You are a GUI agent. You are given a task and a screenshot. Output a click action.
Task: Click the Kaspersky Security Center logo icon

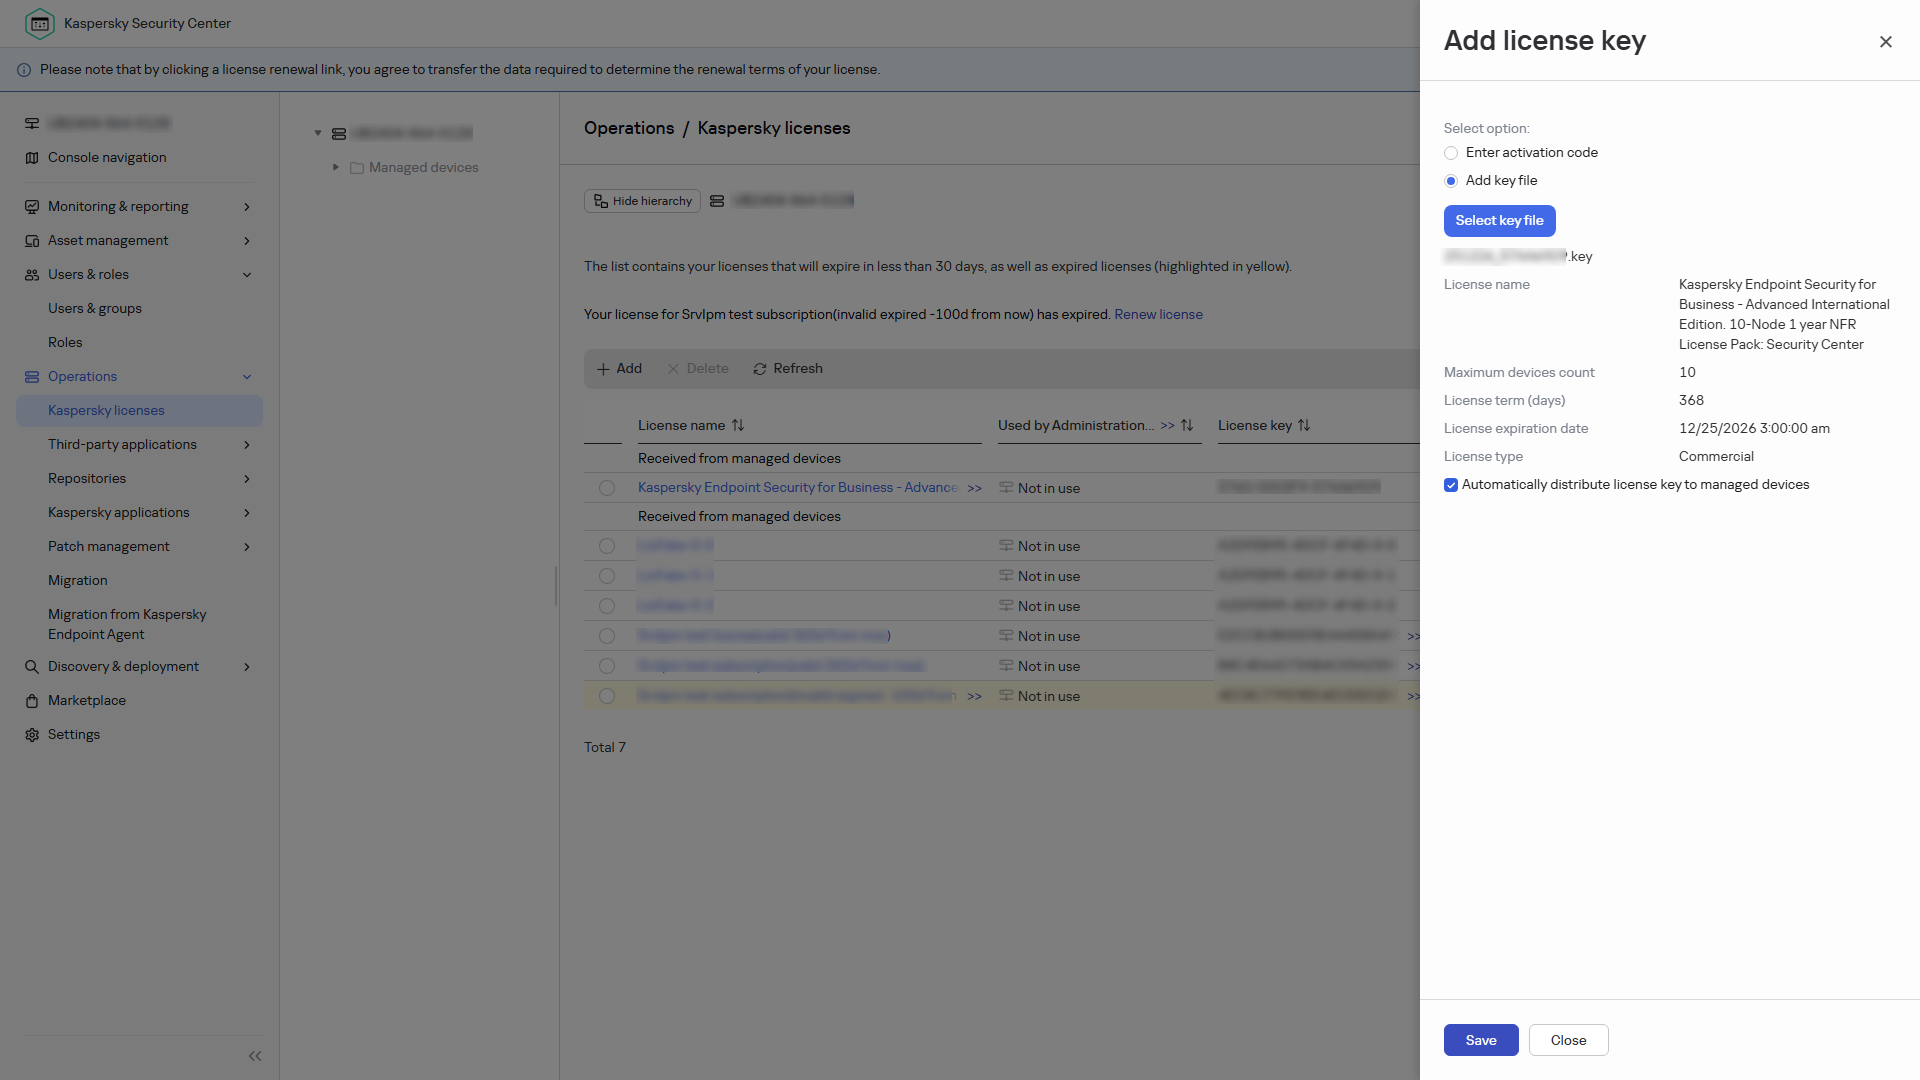(x=39, y=23)
